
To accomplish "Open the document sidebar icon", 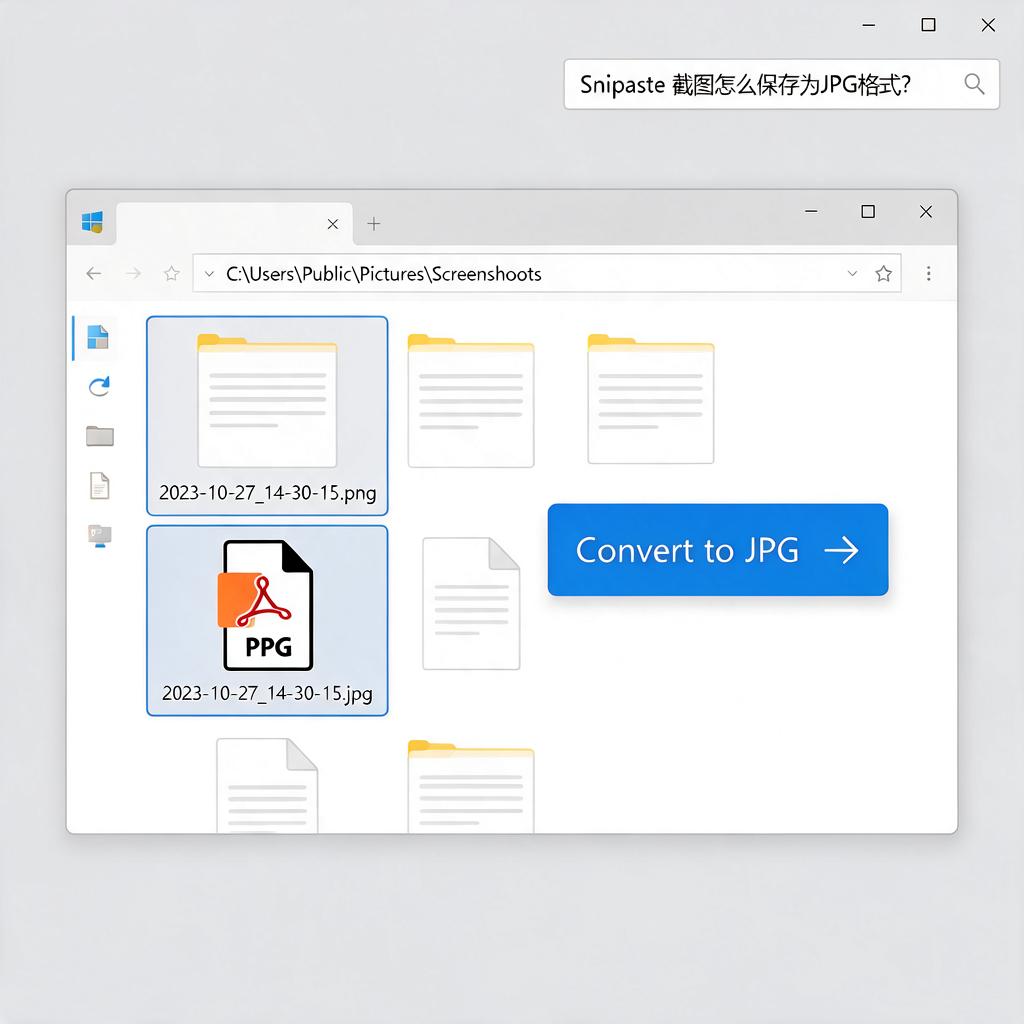I will pos(99,485).
